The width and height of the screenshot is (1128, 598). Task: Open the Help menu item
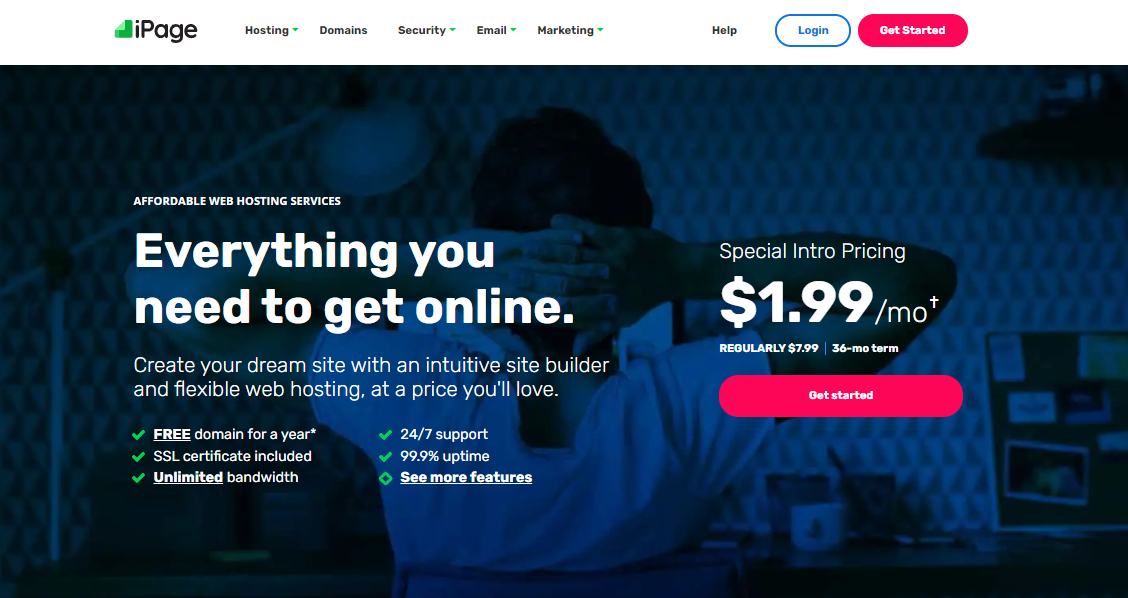(724, 30)
